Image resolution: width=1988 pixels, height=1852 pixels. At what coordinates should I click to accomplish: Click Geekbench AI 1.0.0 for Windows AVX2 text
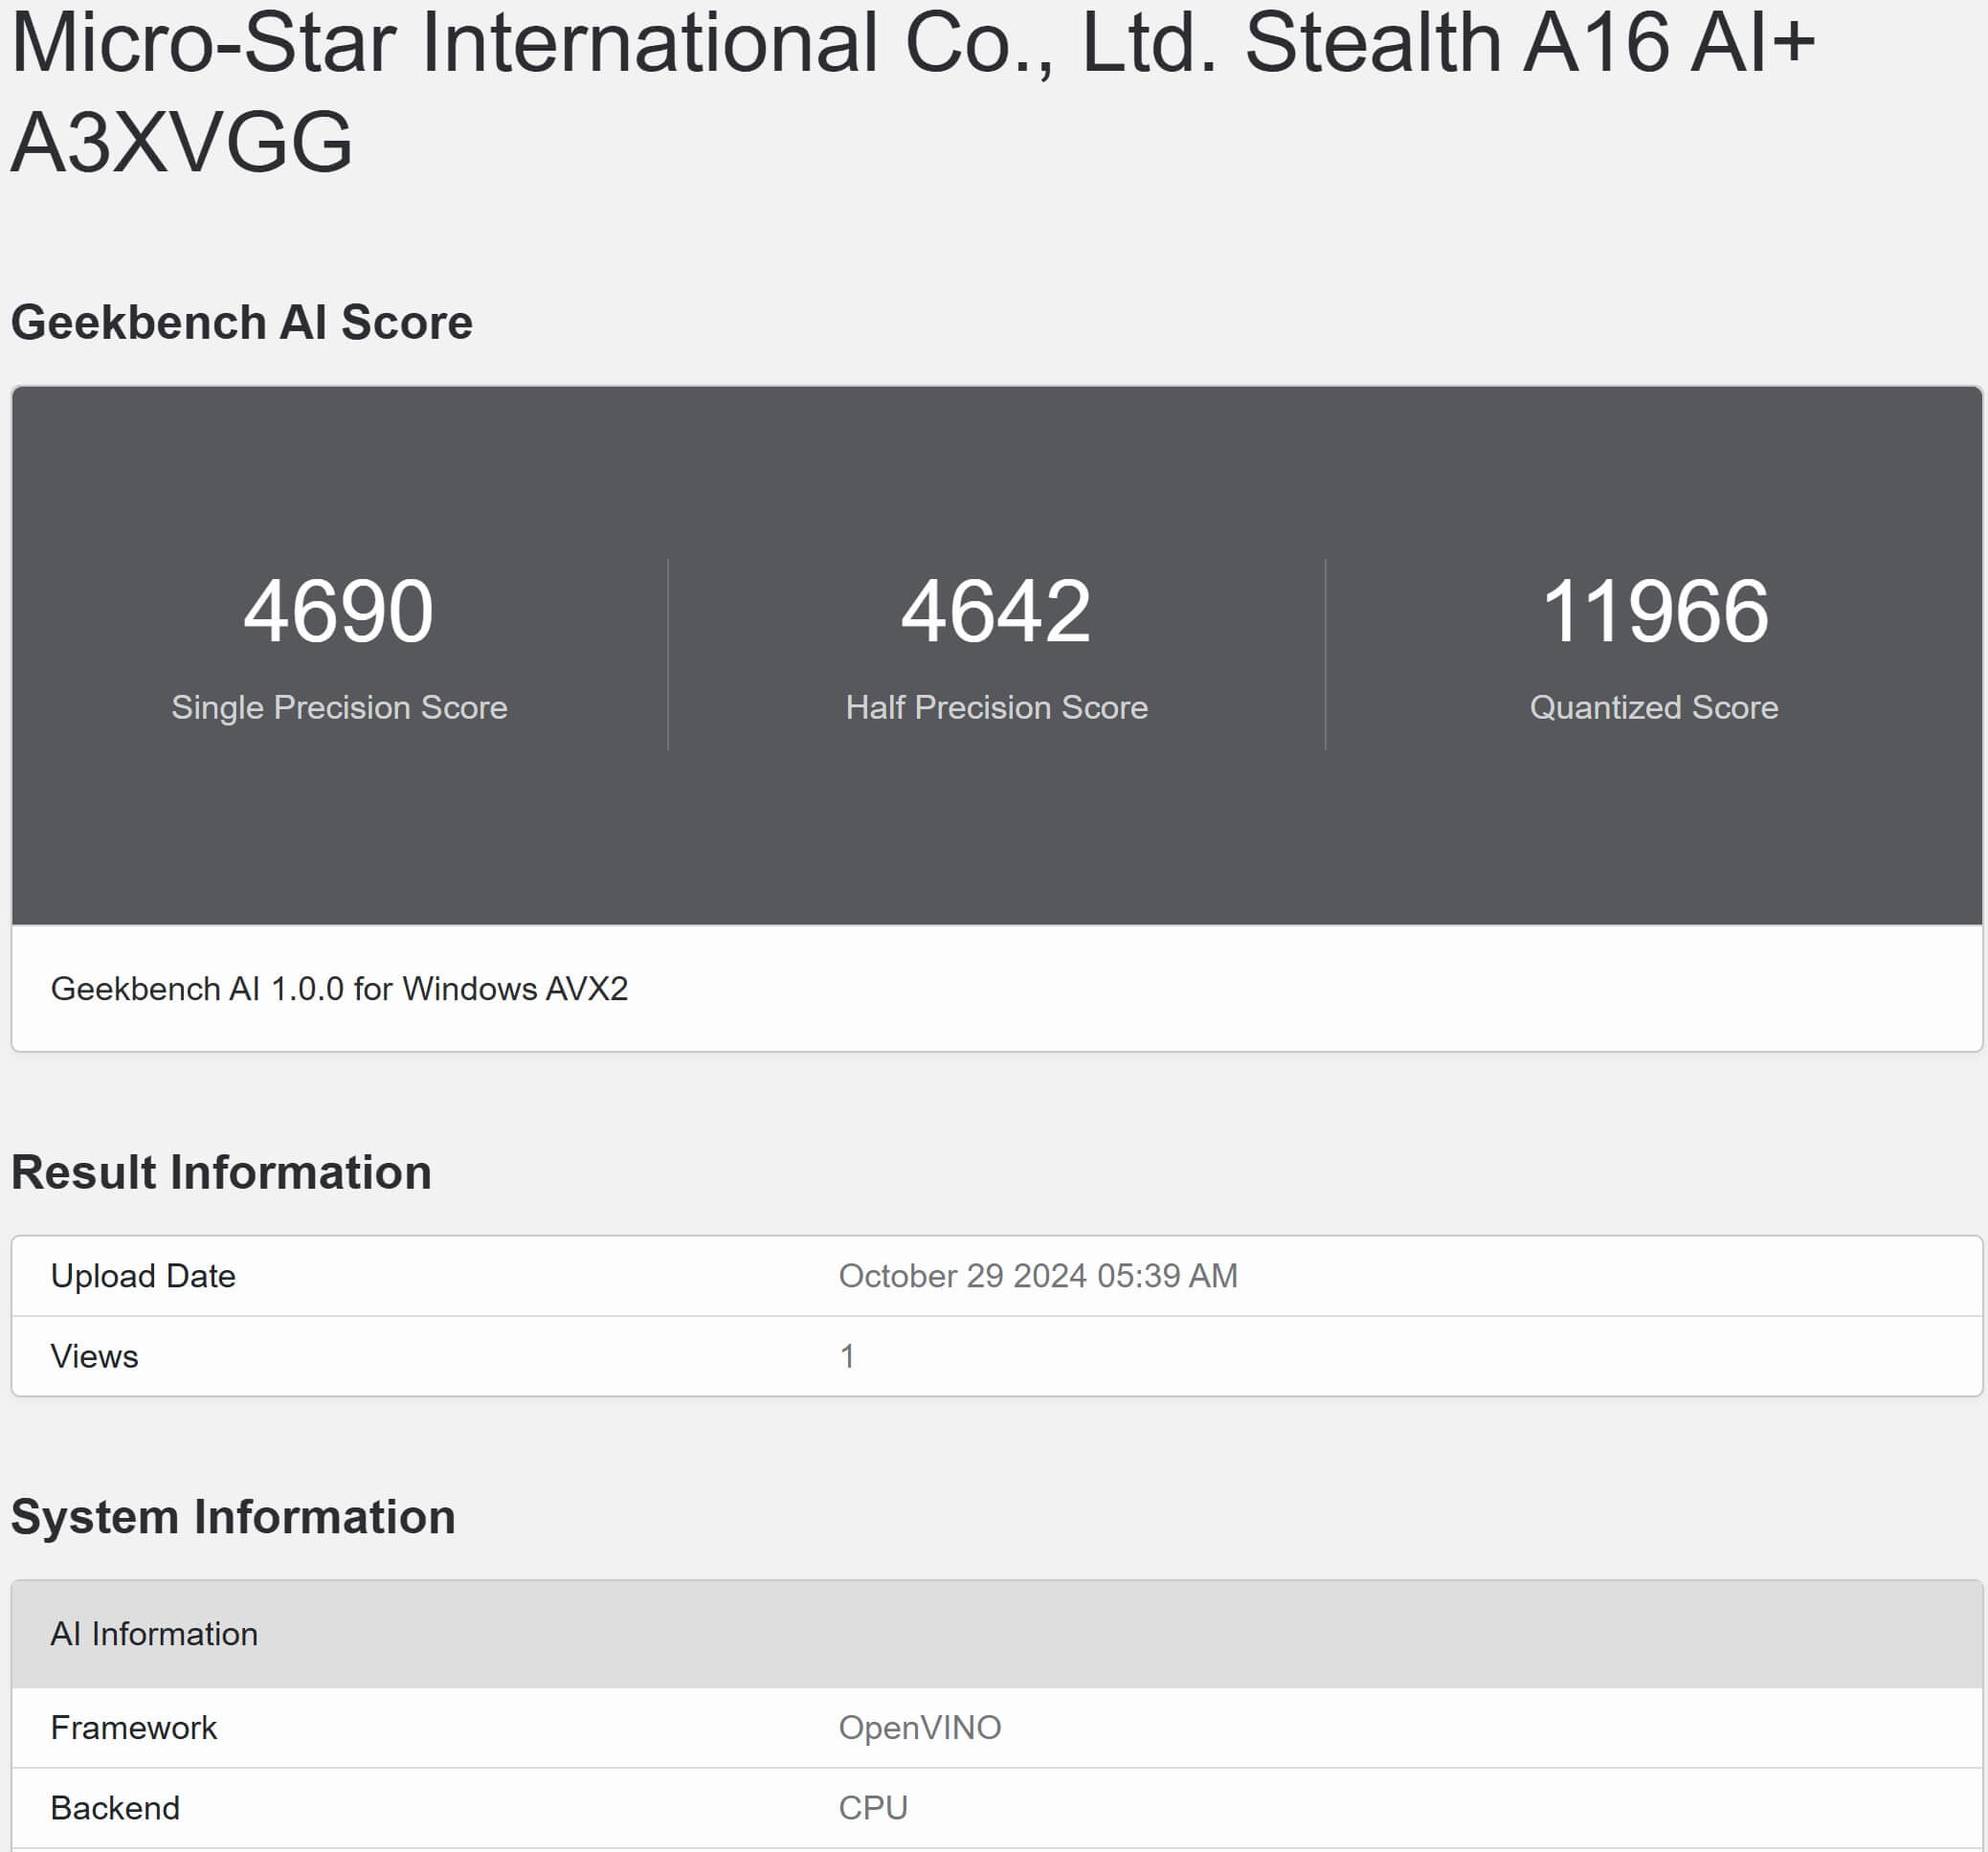point(339,988)
